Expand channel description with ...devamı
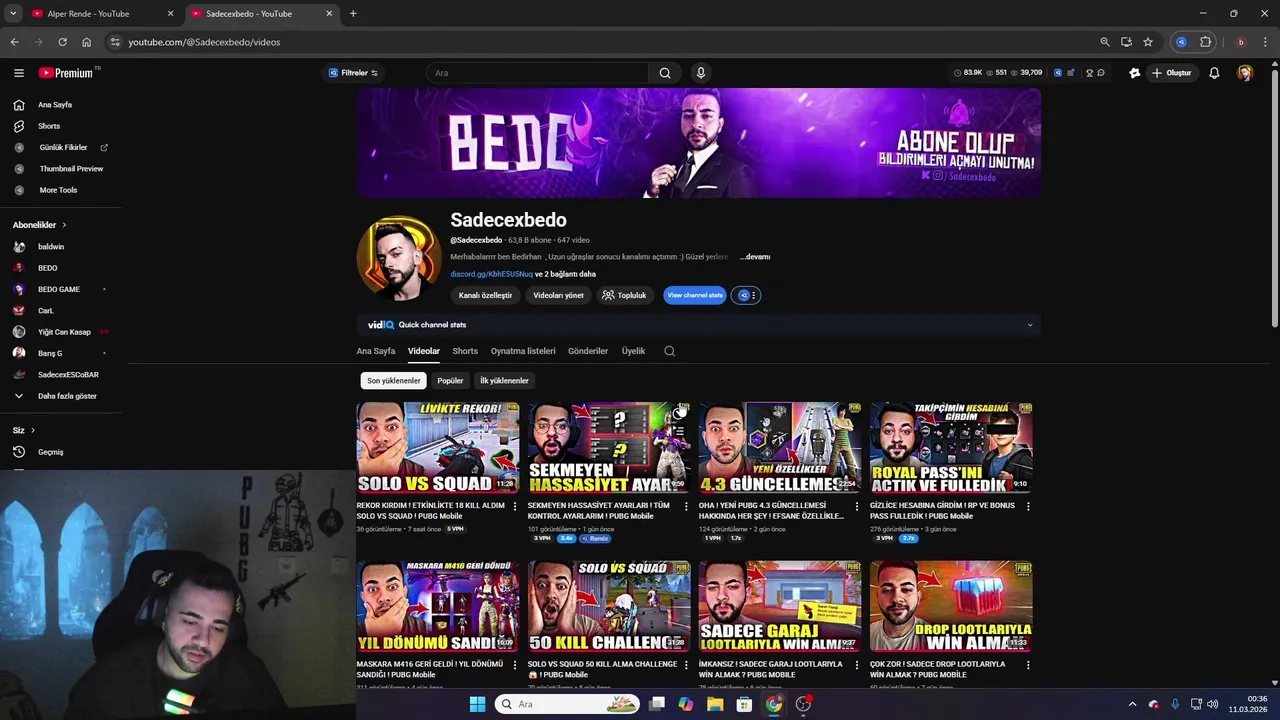 tap(755, 257)
